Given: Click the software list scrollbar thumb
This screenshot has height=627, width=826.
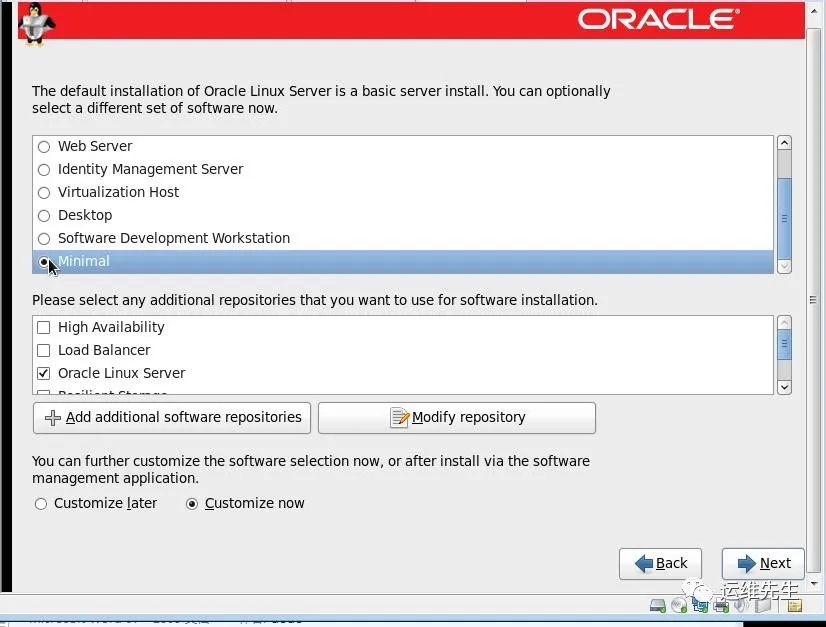Looking at the screenshot, I should (x=784, y=218).
